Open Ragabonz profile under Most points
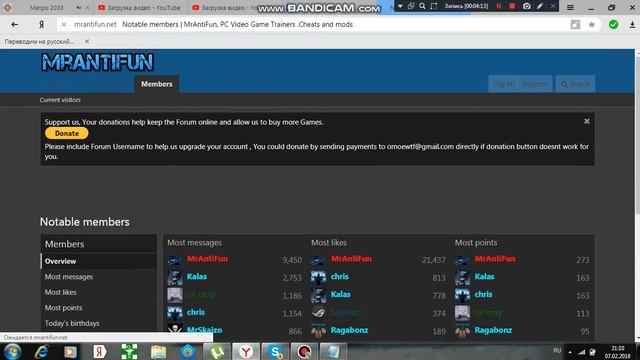The width and height of the screenshot is (640, 360). click(x=493, y=330)
